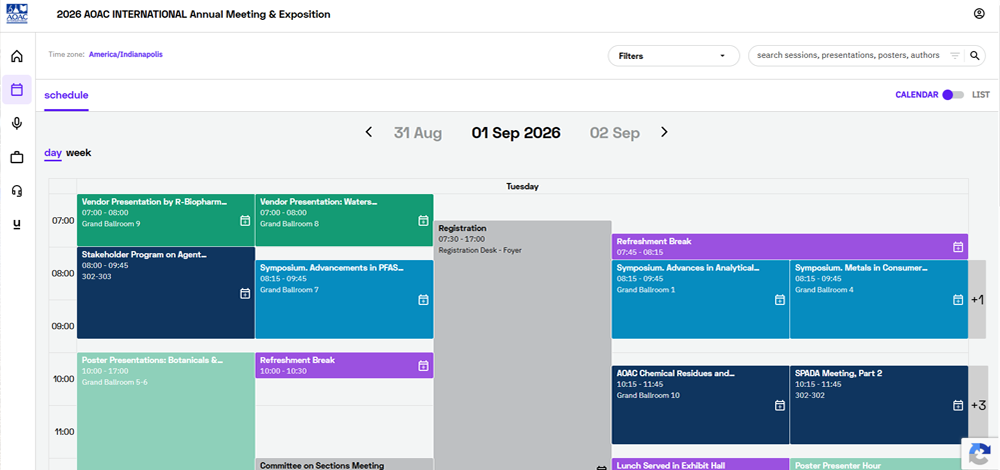Add Stakeholder Program on Agent to calendar
Screen dimensions: 1000x470
(244, 293)
